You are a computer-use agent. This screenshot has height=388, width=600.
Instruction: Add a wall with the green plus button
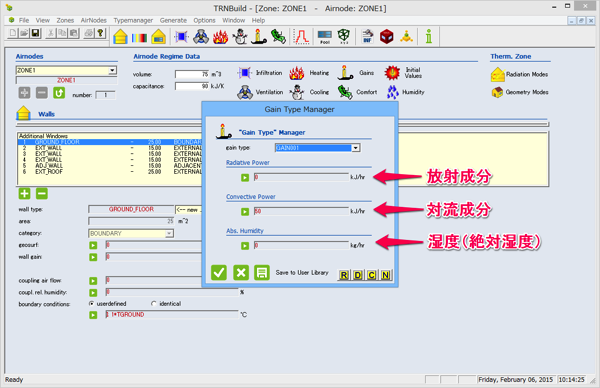tap(24, 194)
